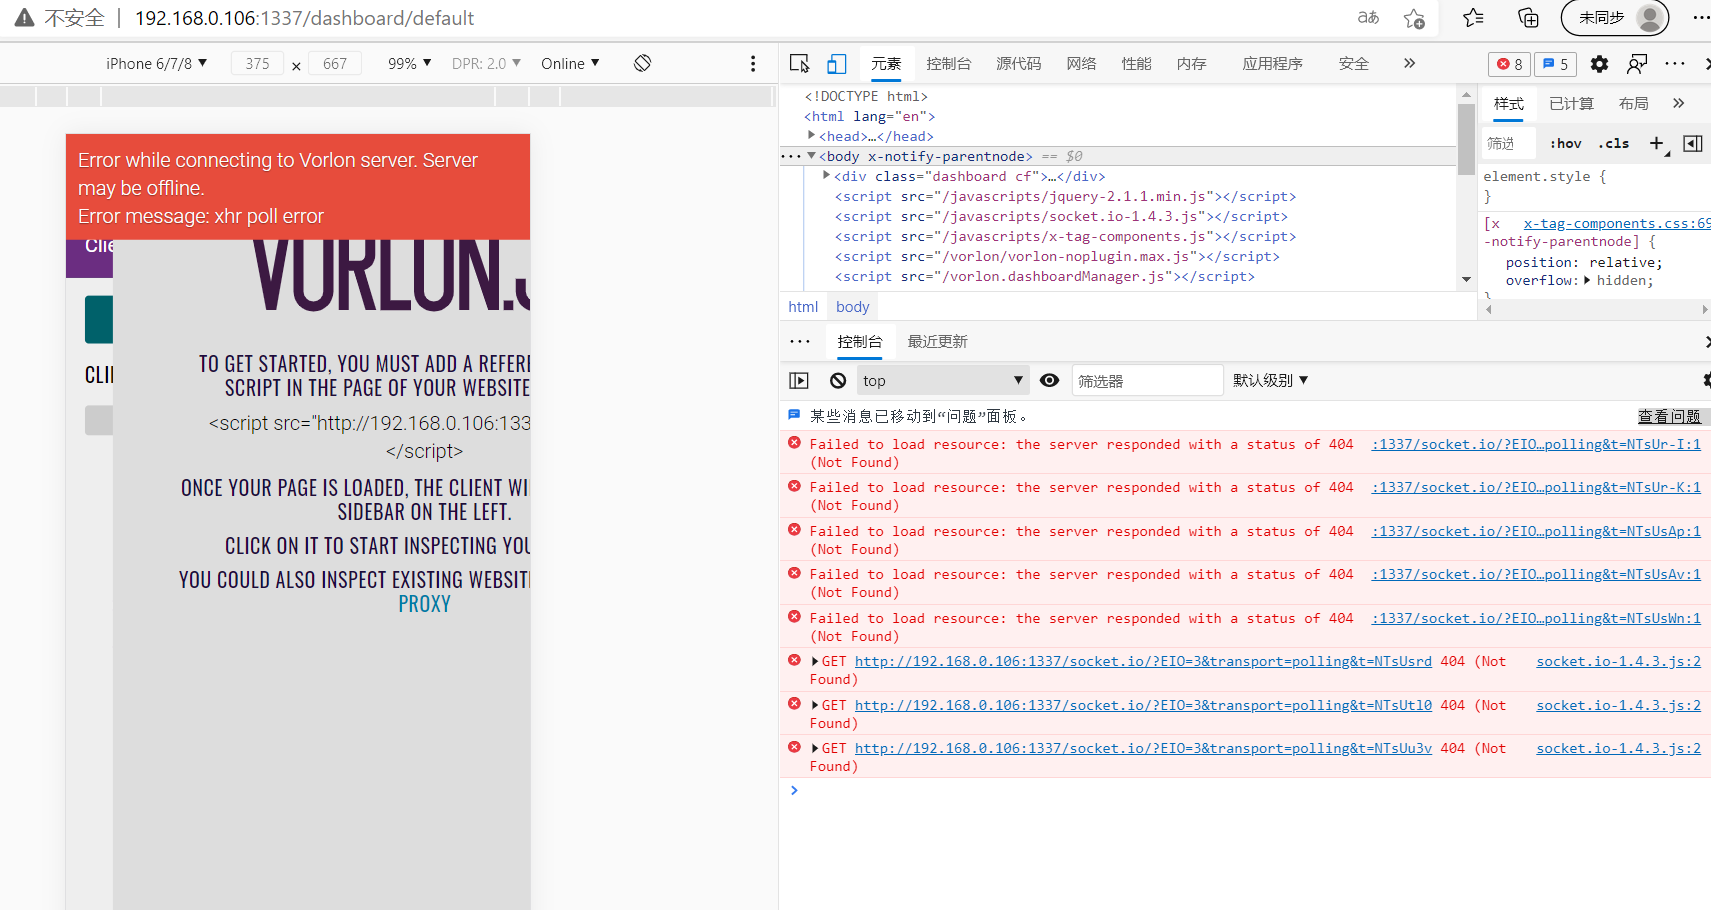Screen dimensions: 1711x910
Task: Select html in the breadcrumb
Action: point(803,307)
